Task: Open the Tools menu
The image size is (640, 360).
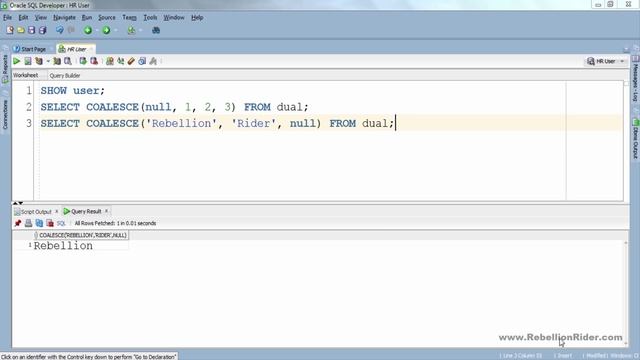Action: [x=150, y=18]
